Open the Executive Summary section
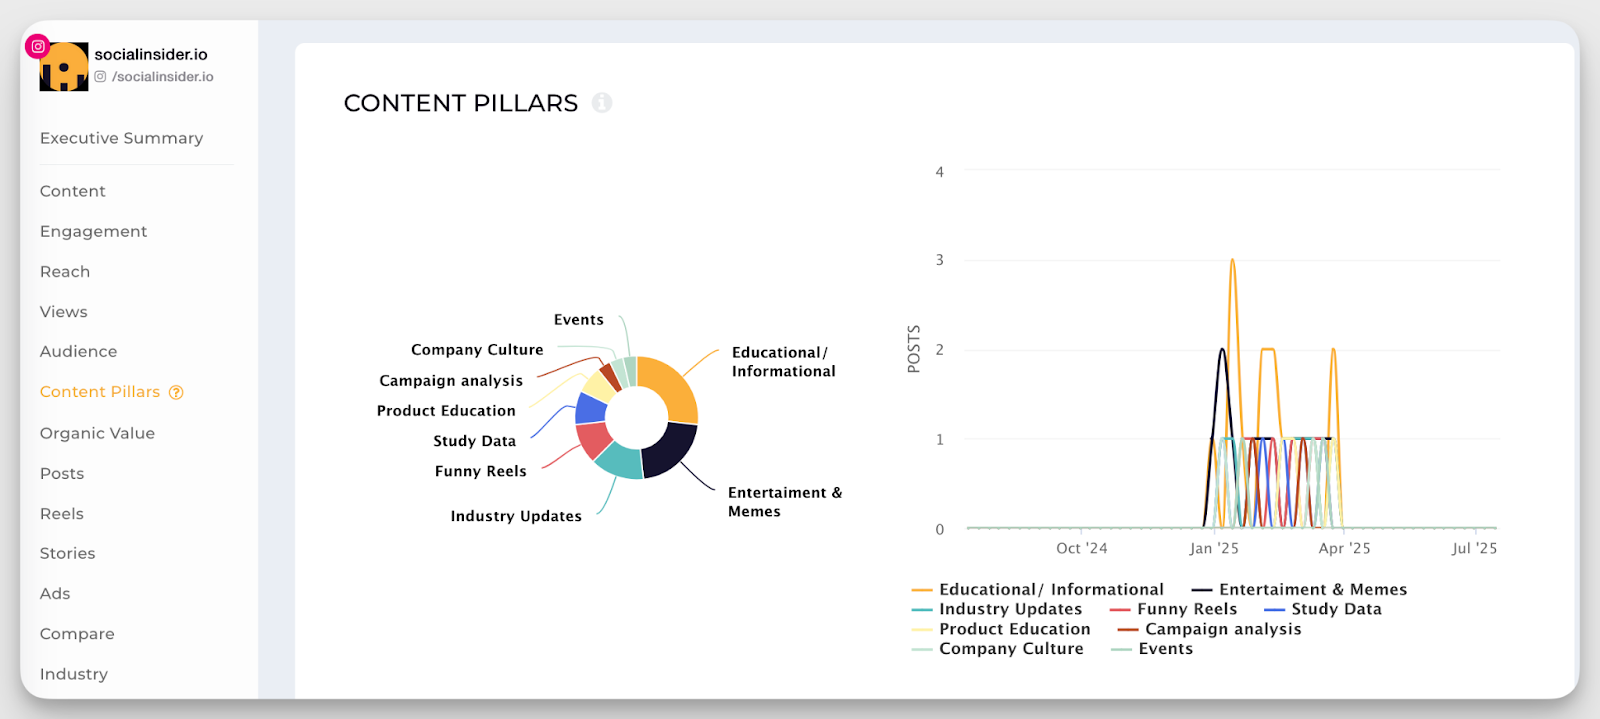This screenshot has height=719, width=1600. (121, 138)
